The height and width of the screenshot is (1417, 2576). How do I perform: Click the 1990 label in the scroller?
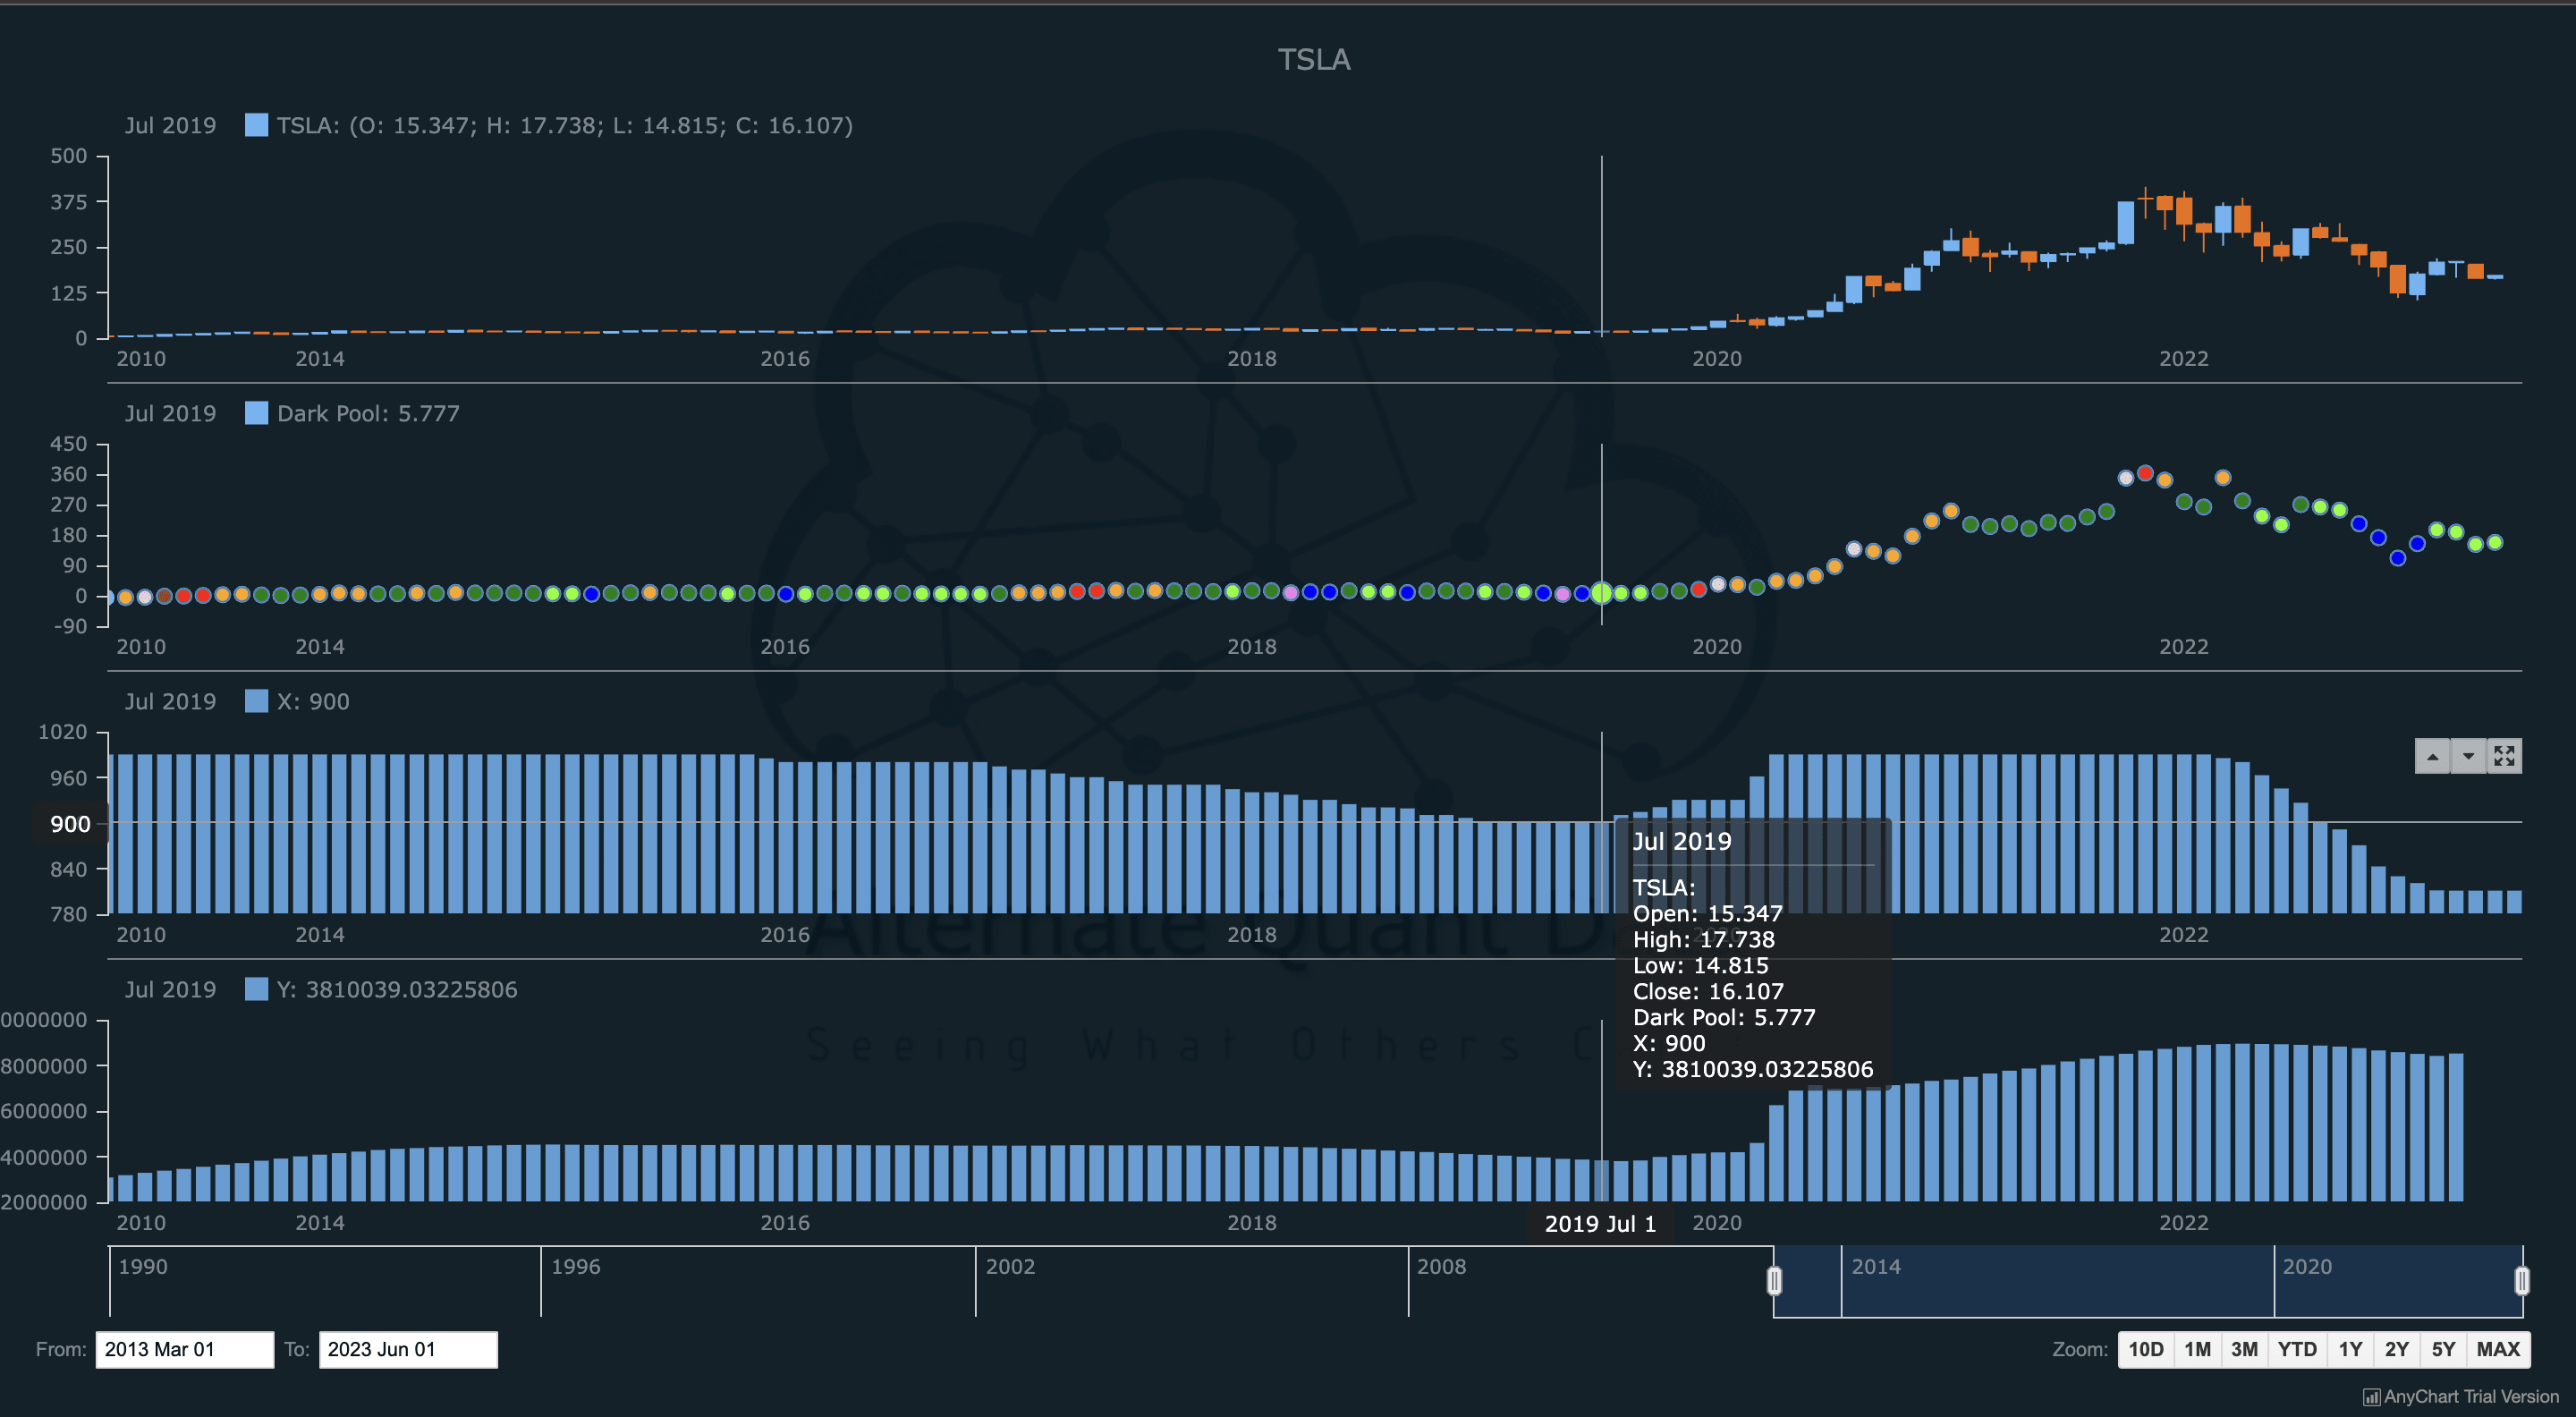143,1266
